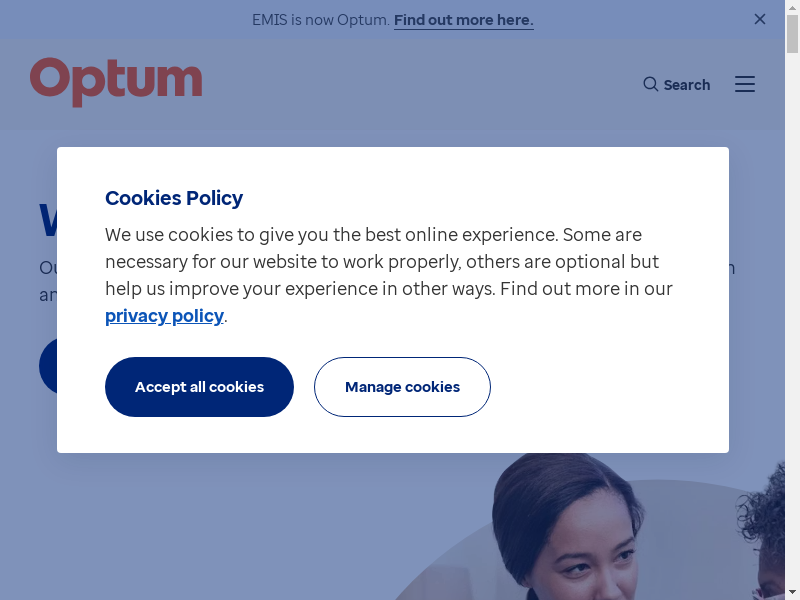Accept all cookies
The height and width of the screenshot is (600, 800).
tap(199, 387)
